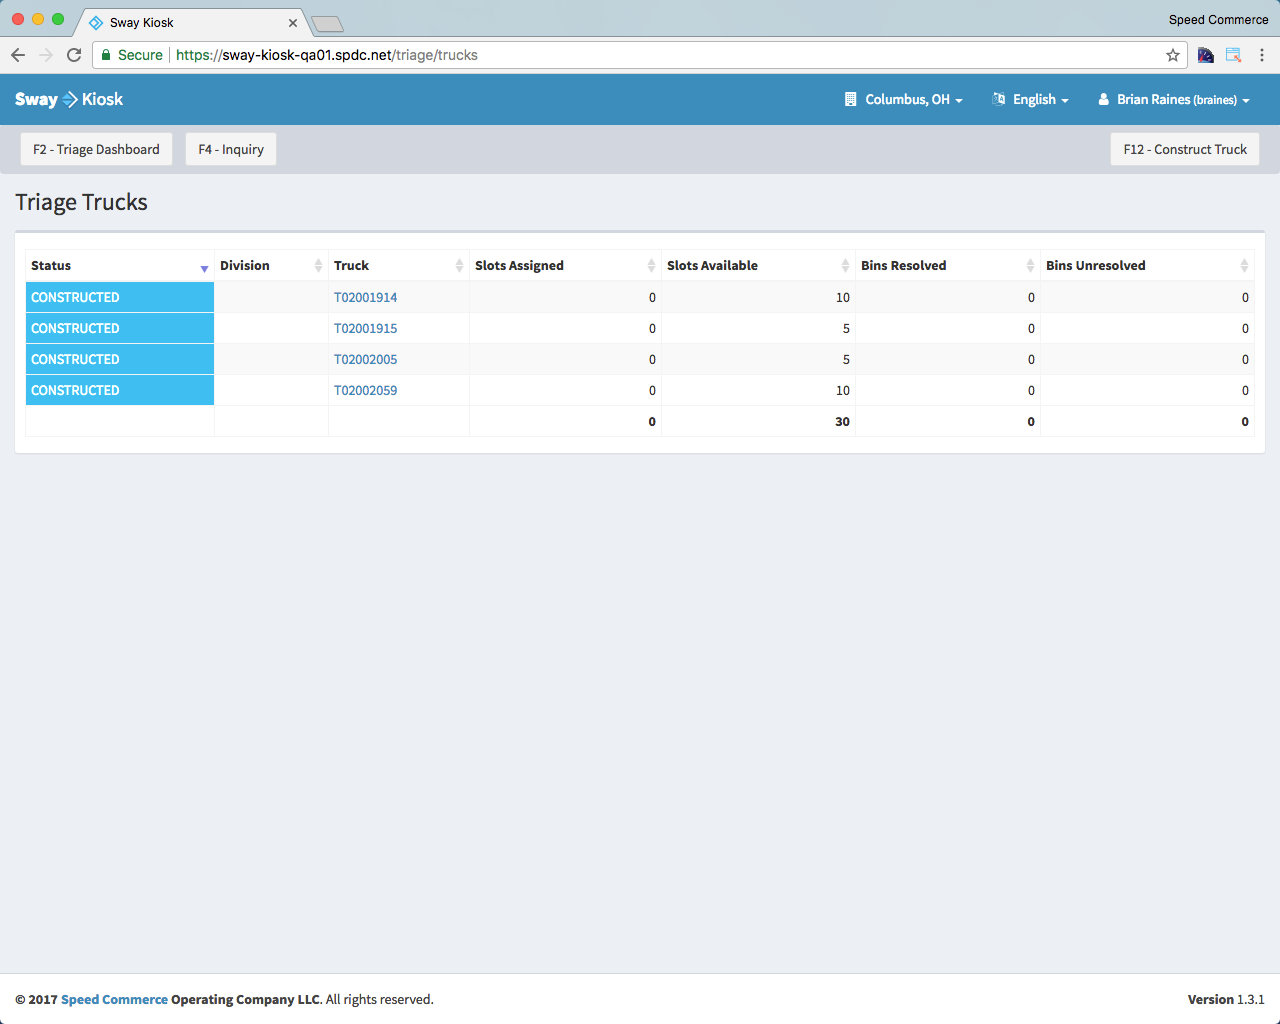Open a new browser tab
This screenshot has height=1024, width=1280.
click(327, 23)
